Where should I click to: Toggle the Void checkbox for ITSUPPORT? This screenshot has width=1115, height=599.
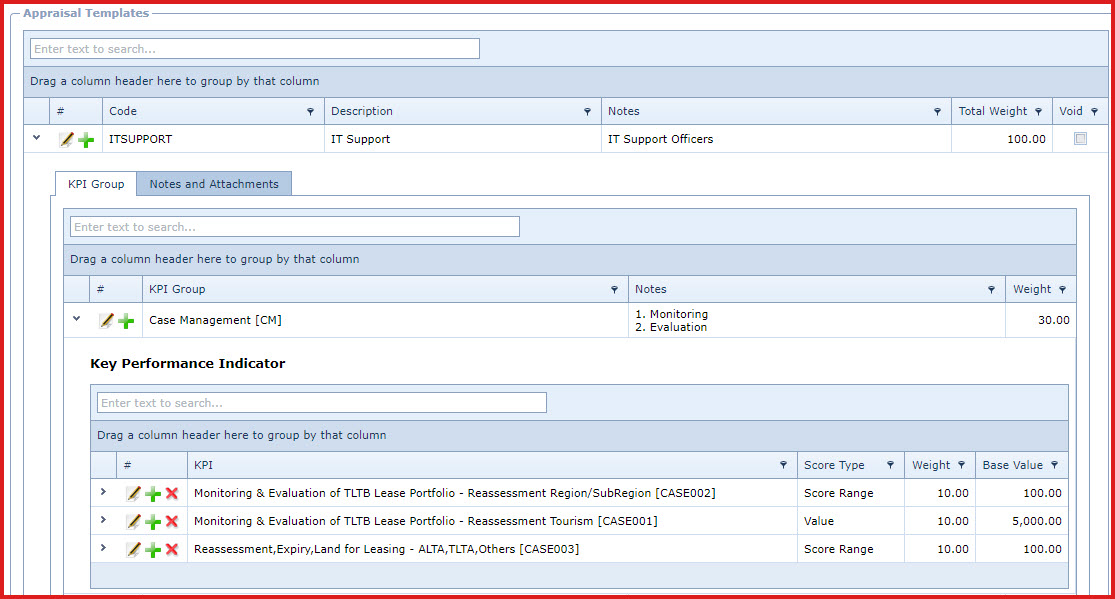pos(1080,140)
